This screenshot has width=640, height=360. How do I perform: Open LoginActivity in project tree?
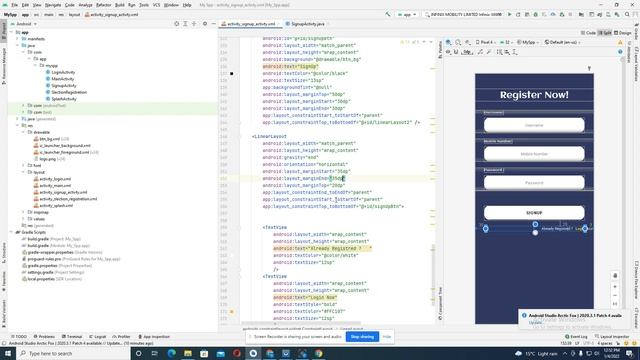63,72
